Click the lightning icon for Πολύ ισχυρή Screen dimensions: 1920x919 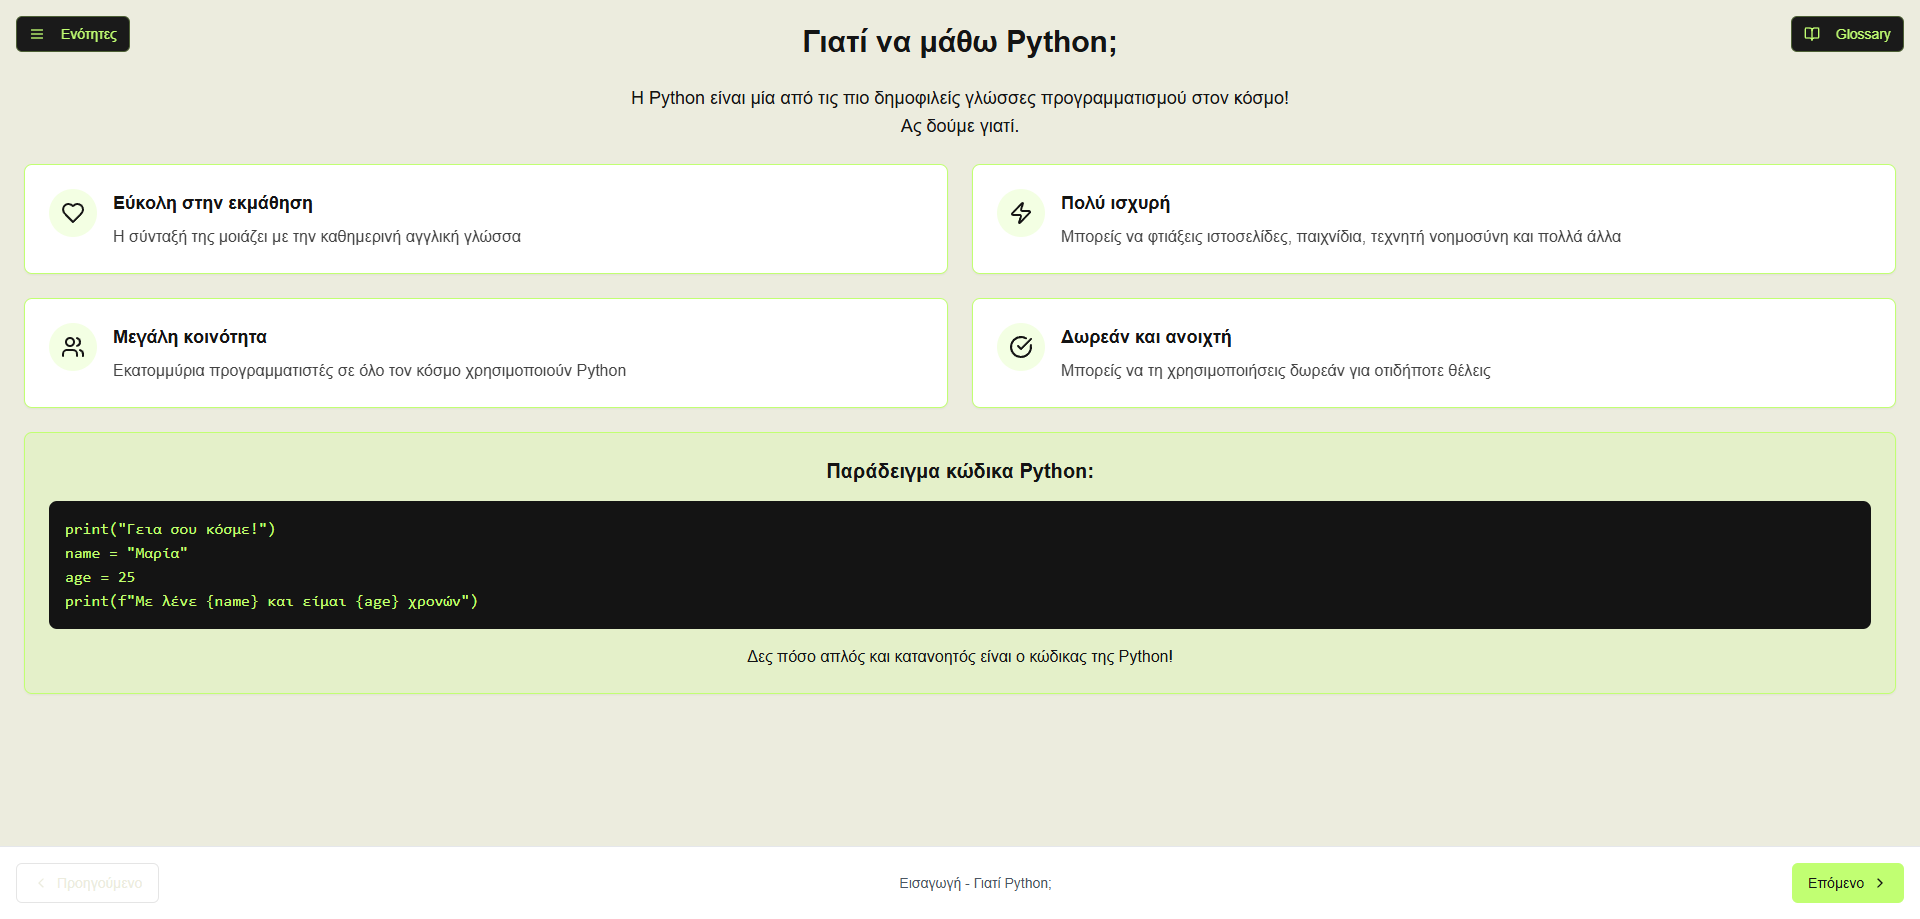[1020, 212]
